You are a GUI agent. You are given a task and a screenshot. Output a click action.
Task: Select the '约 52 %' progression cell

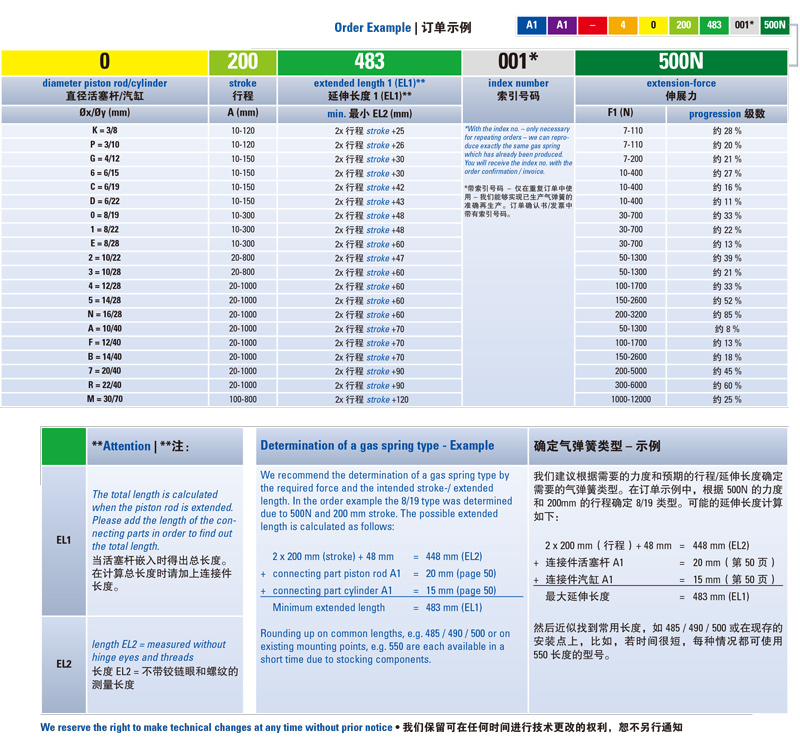point(727,301)
